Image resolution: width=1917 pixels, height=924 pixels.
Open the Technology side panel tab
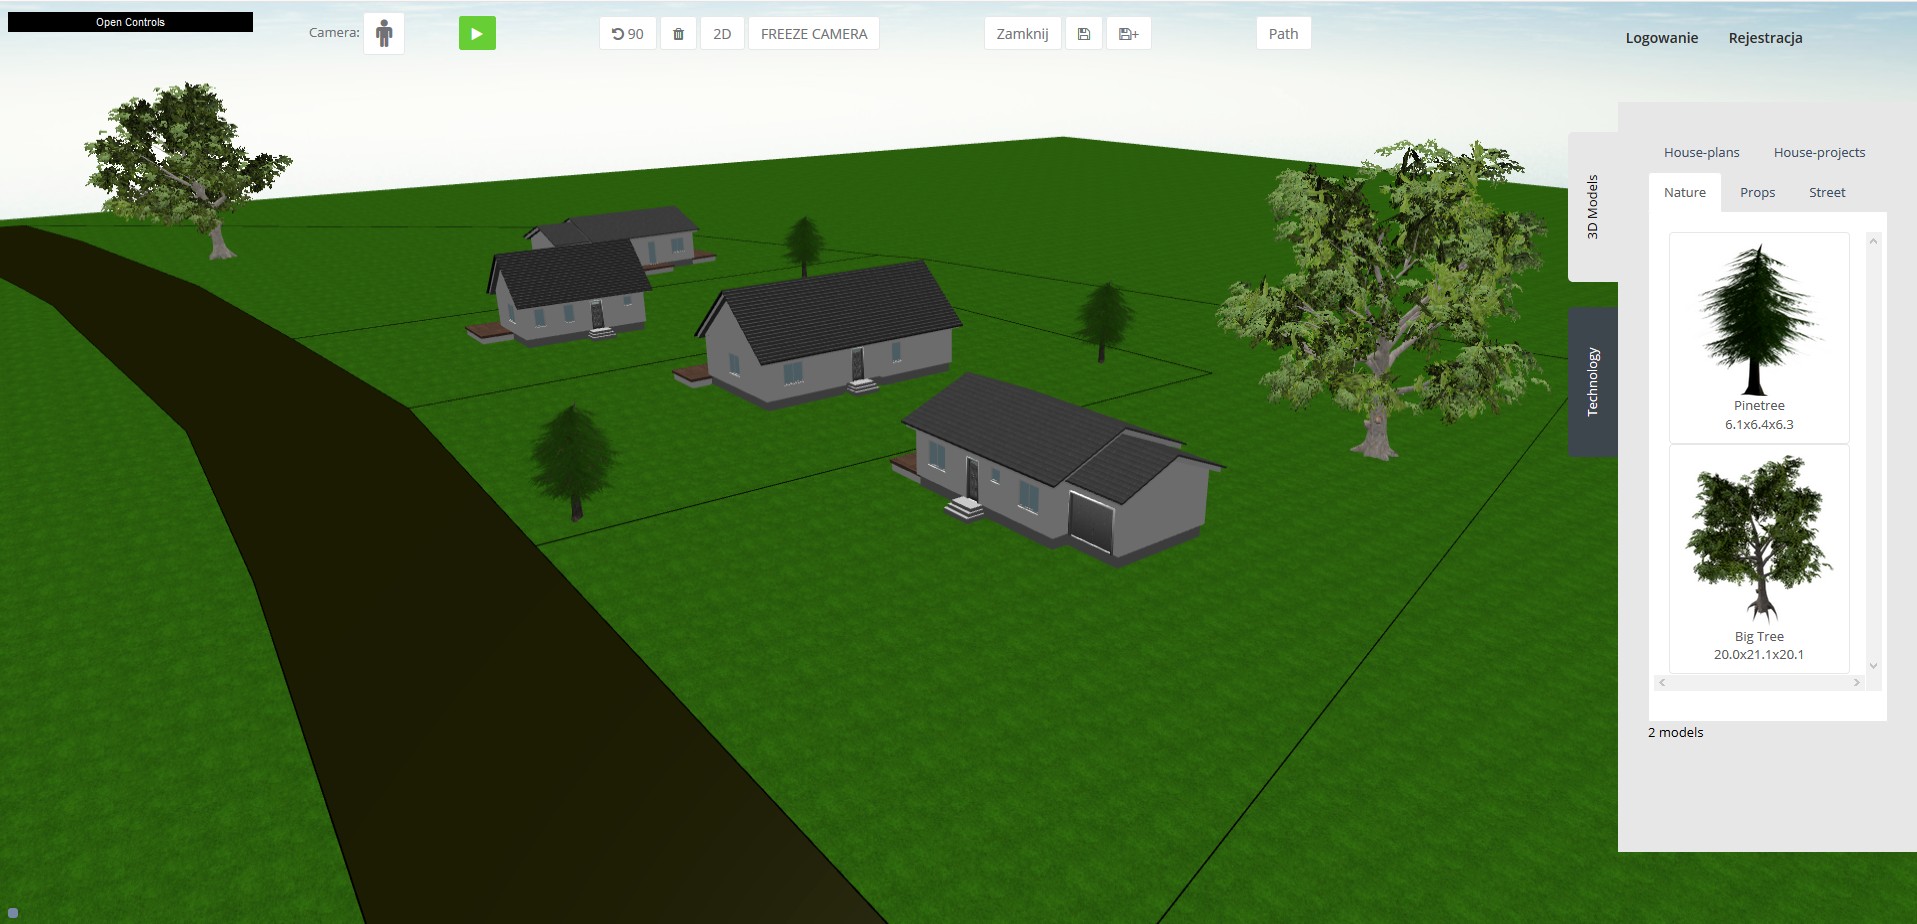(x=1593, y=382)
